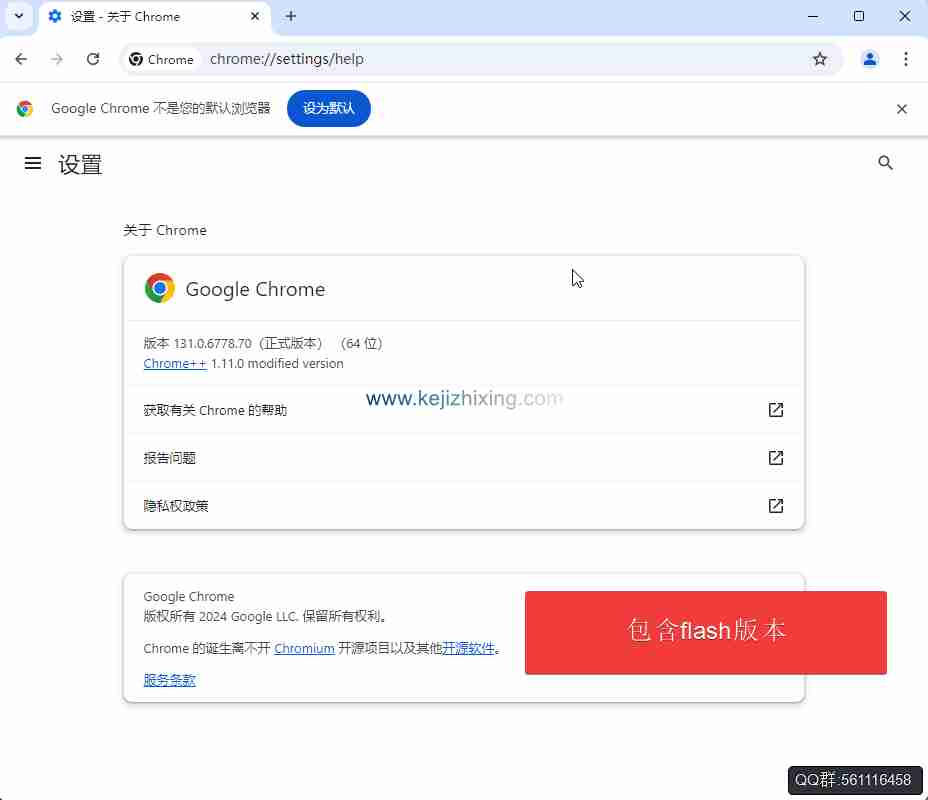
Task: Open the profile avatar icon
Action: click(869, 59)
